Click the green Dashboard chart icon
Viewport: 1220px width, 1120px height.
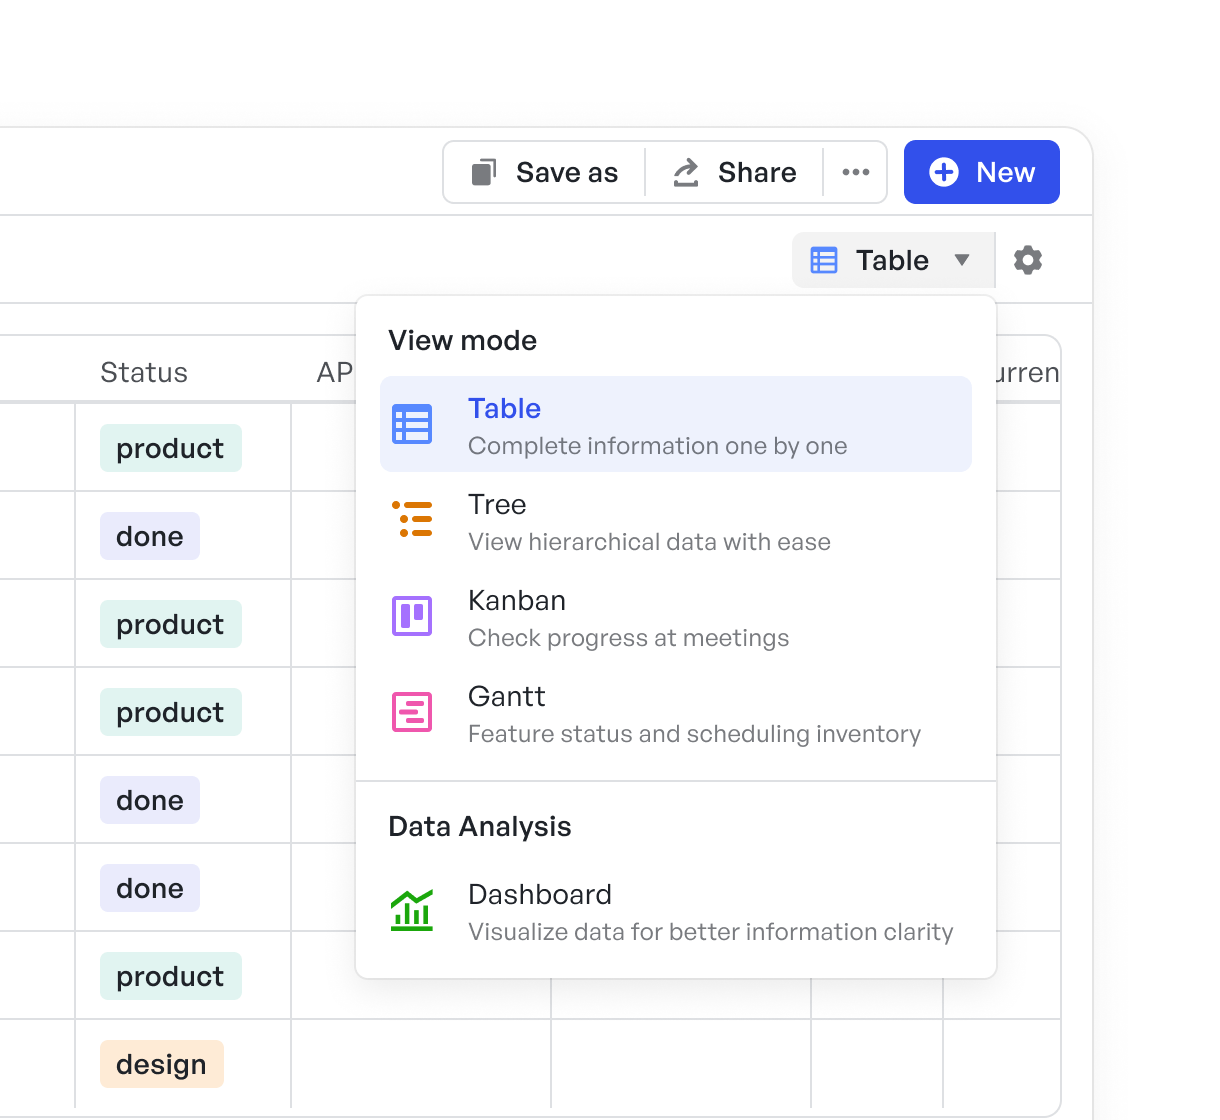412,910
